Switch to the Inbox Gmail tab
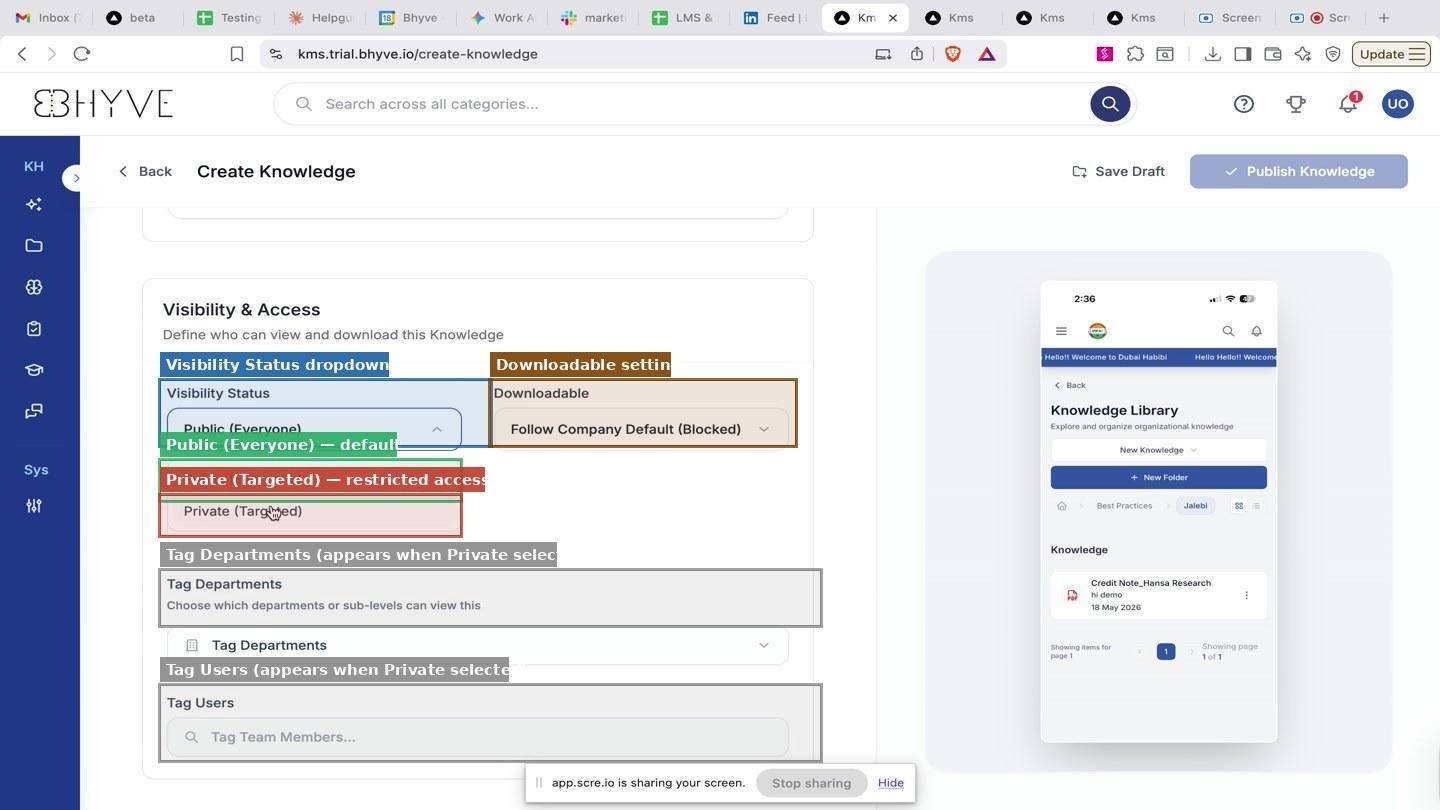The width and height of the screenshot is (1440, 810). [x=46, y=17]
